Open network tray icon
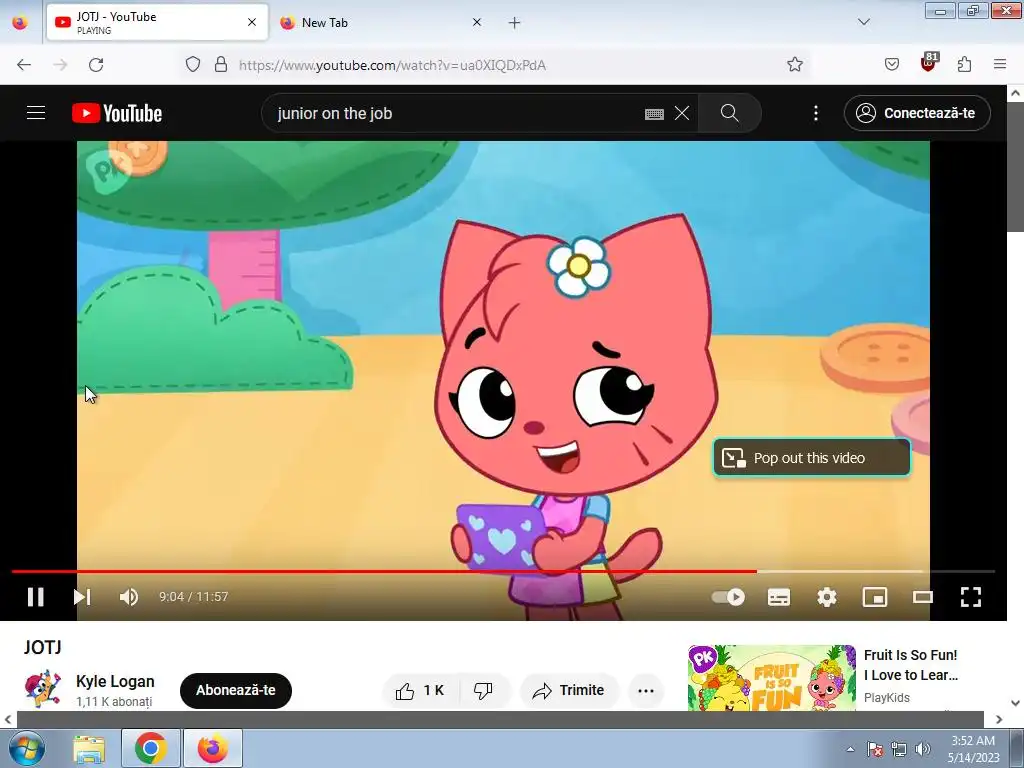Viewport: 1024px width, 768px height. [x=899, y=749]
